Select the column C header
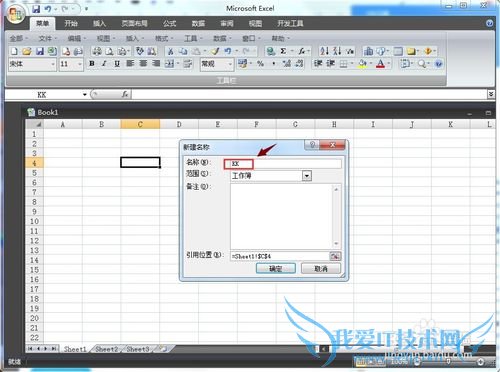The height and width of the screenshot is (372, 500). [140, 124]
